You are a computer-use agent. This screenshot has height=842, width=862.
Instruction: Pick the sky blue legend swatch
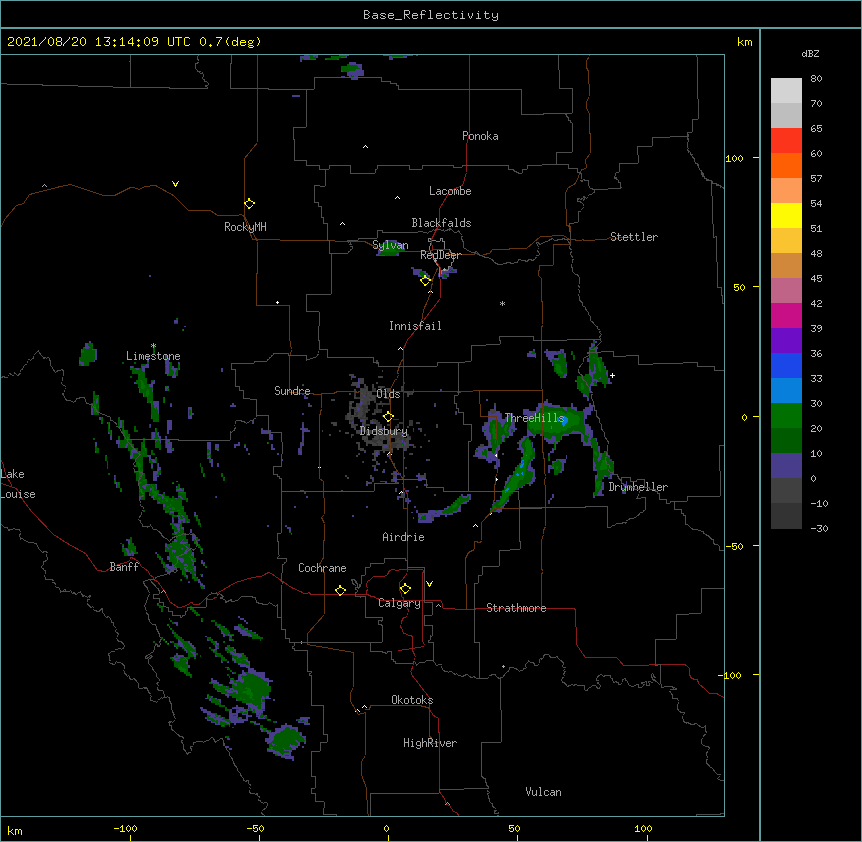tap(786, 390)
